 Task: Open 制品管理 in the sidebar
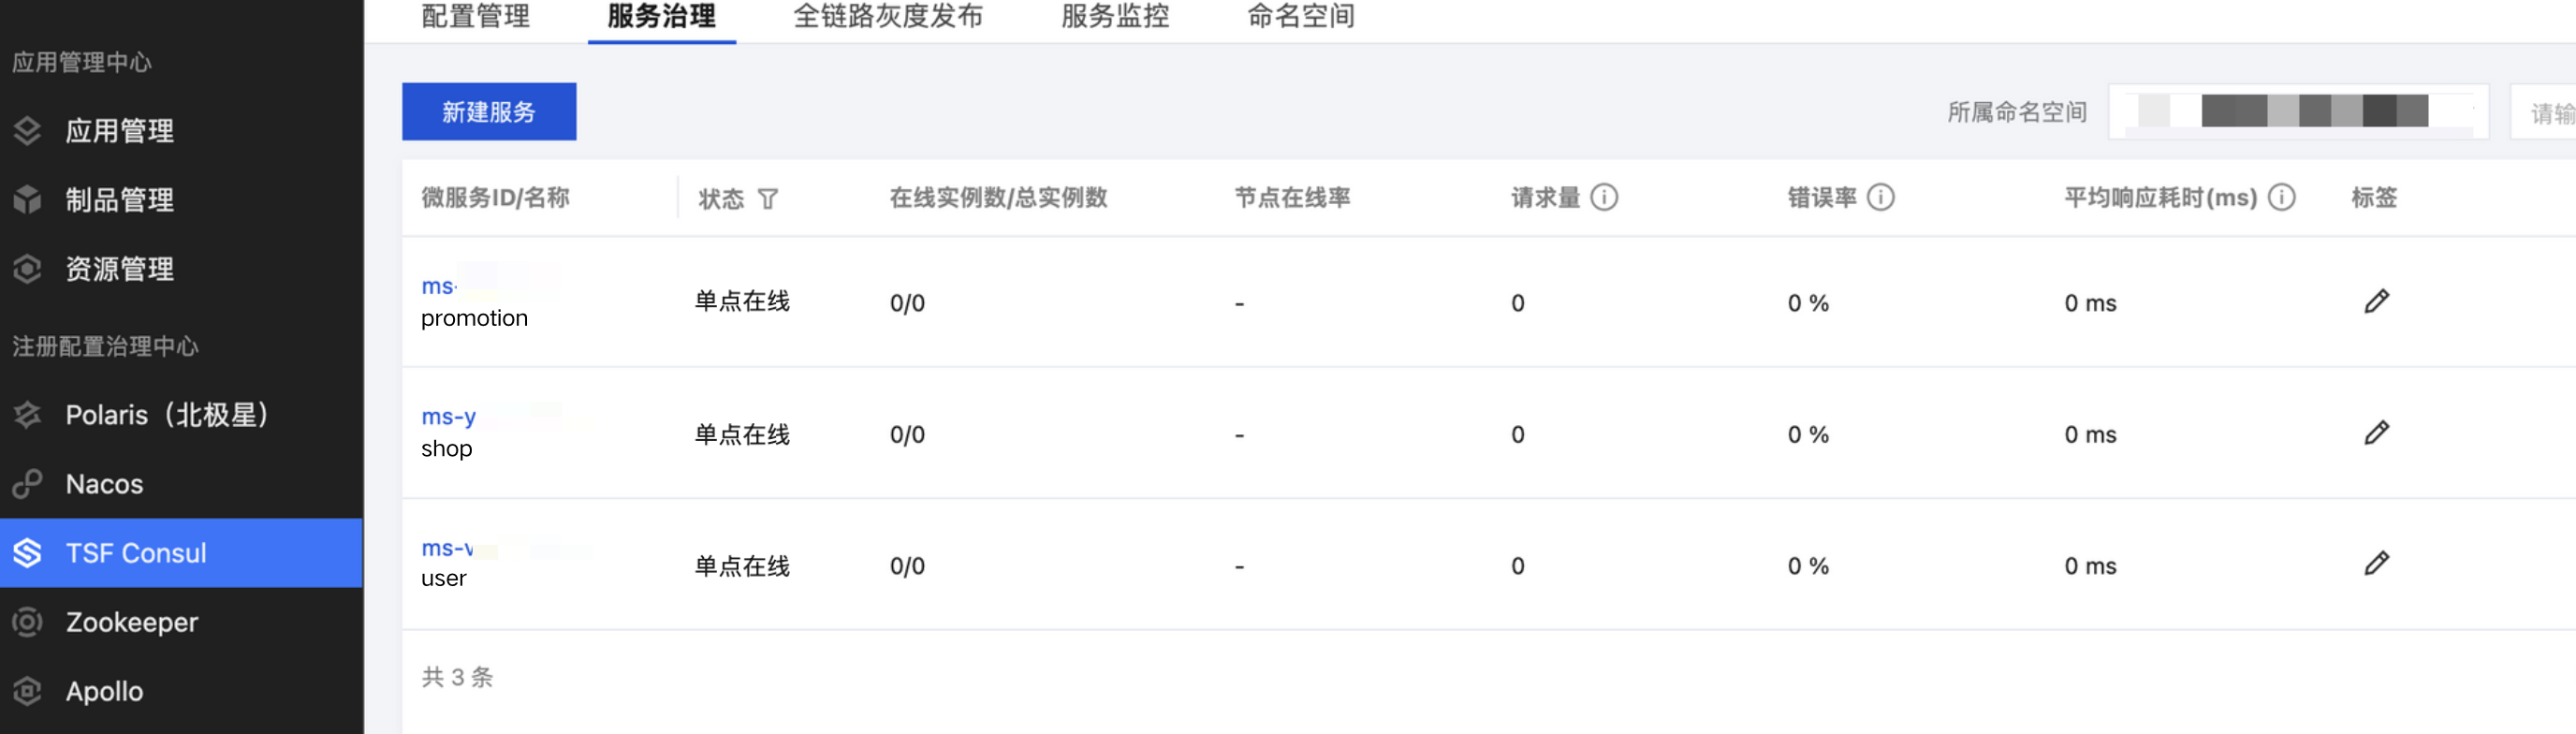pyautogui.click(x=119, y=200)
